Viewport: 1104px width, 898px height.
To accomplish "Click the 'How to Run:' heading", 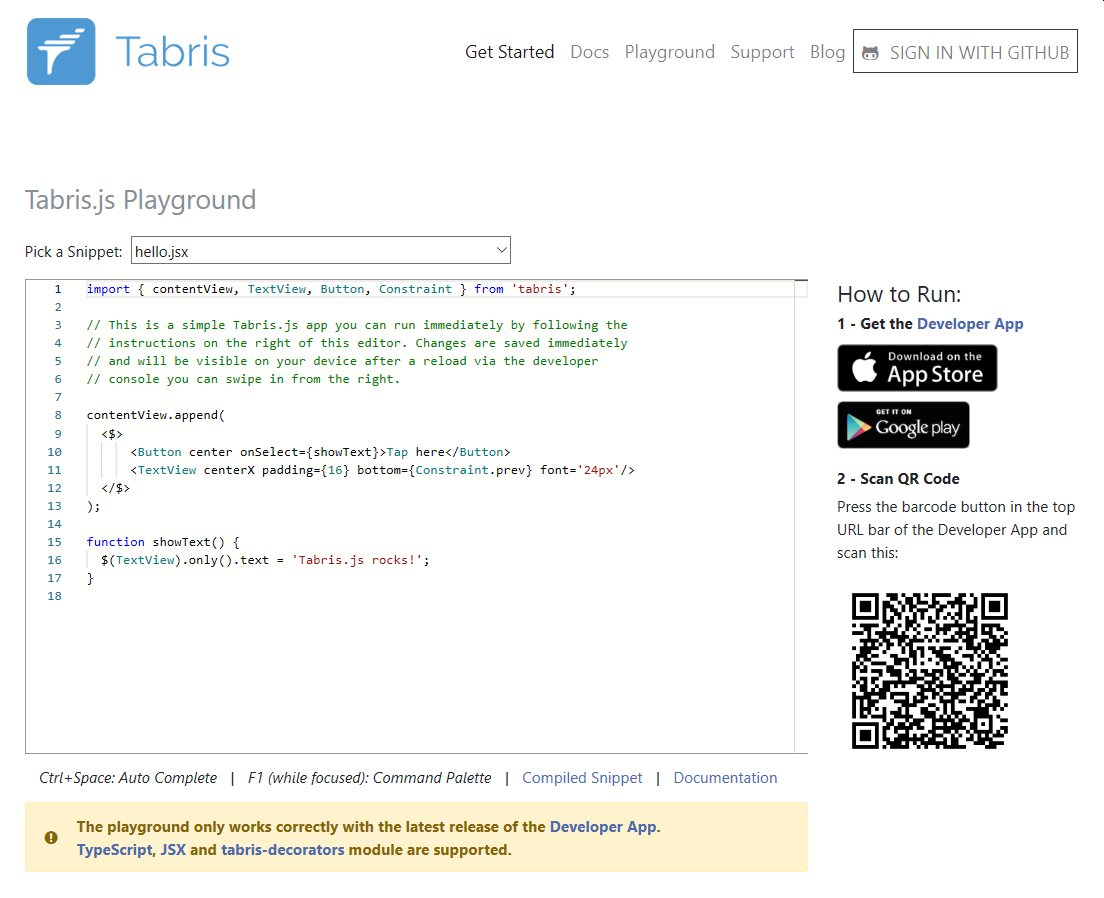I will point(899,294).
